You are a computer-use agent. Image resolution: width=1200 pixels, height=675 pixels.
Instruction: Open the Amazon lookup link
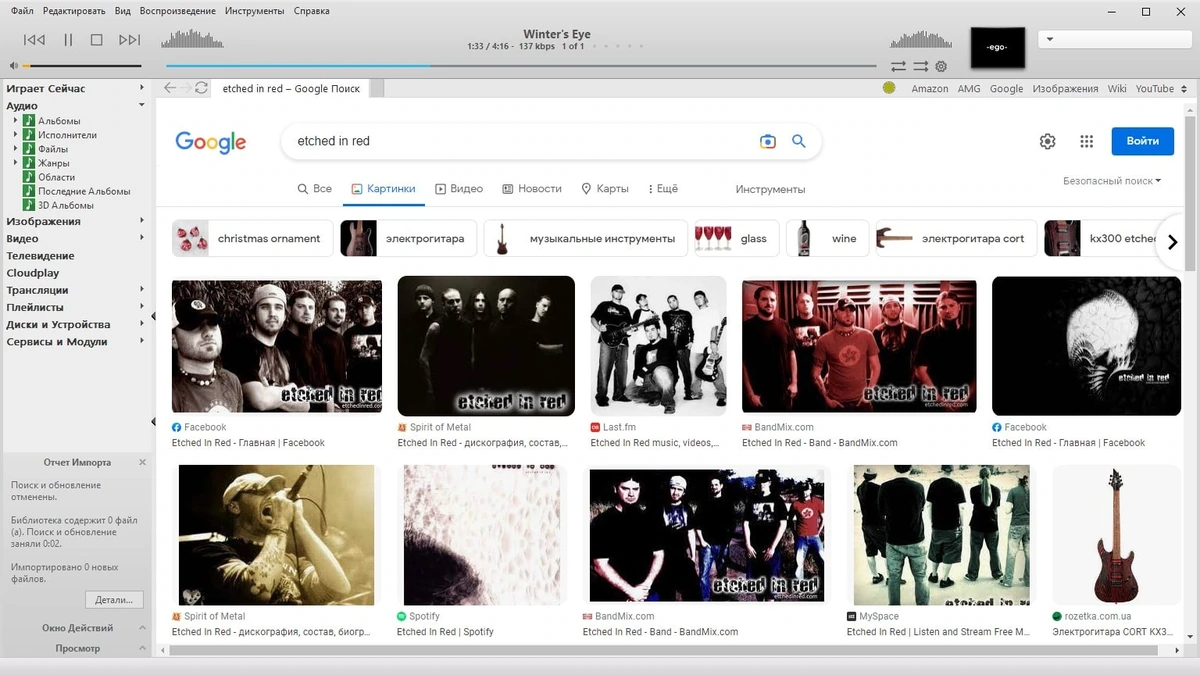(x=930, y=89)
